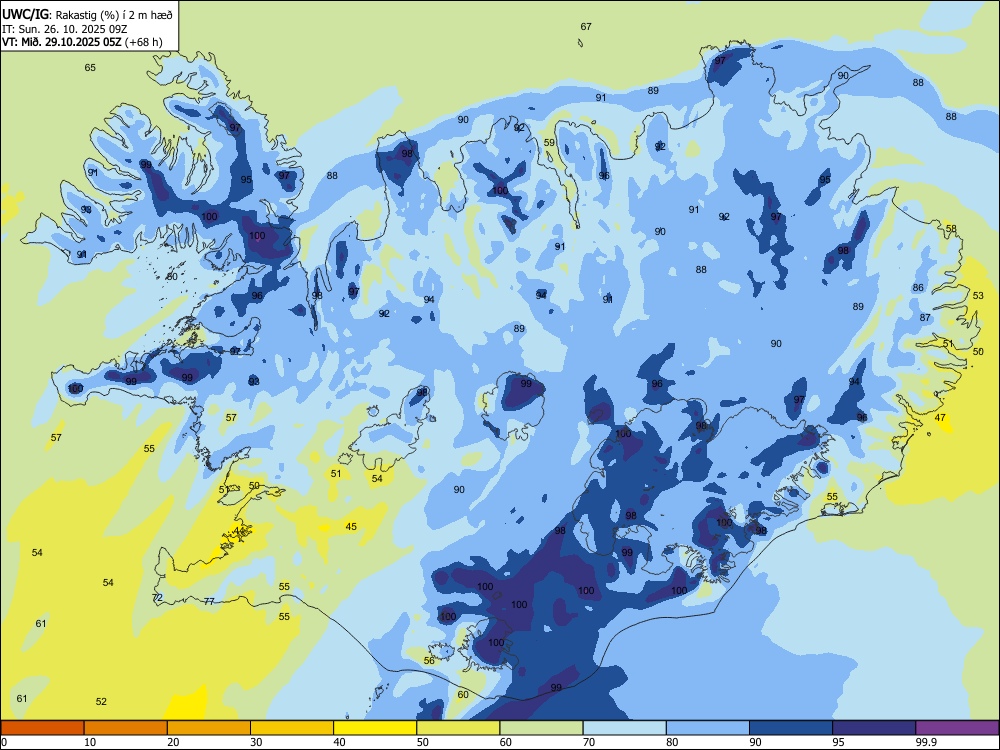
Task: Click the humidity value 67 over the northern sea
Action: click(x=586, y=27)
